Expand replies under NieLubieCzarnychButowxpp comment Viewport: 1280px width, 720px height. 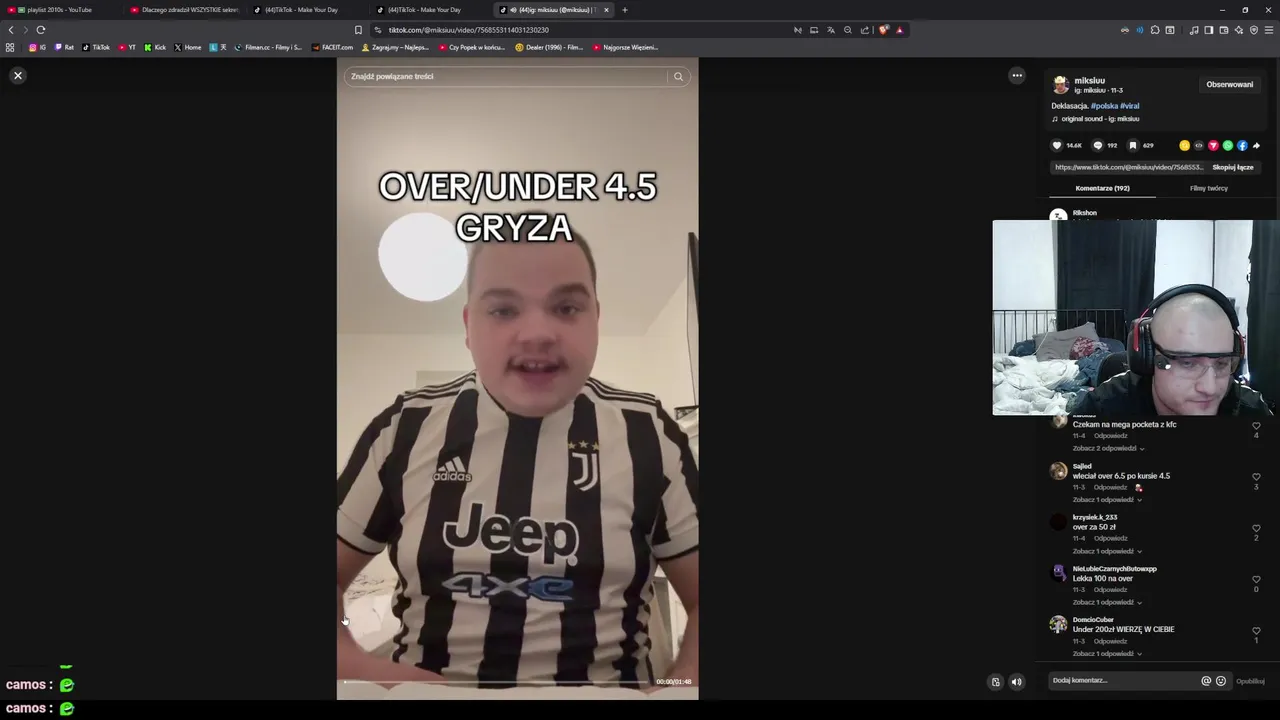(1108, 602)
